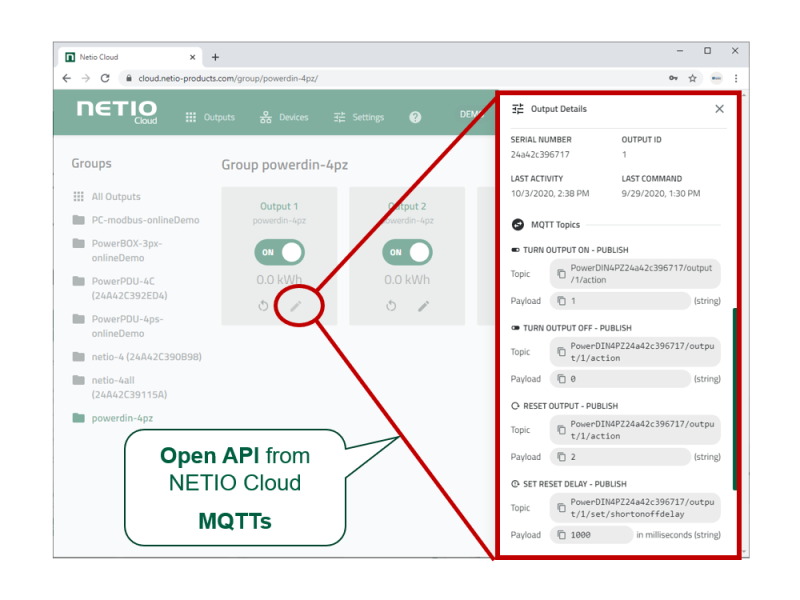The width and height of the screenshot is (800, 600).
Task: Open a new browser tab
Action: coord(215,57)
